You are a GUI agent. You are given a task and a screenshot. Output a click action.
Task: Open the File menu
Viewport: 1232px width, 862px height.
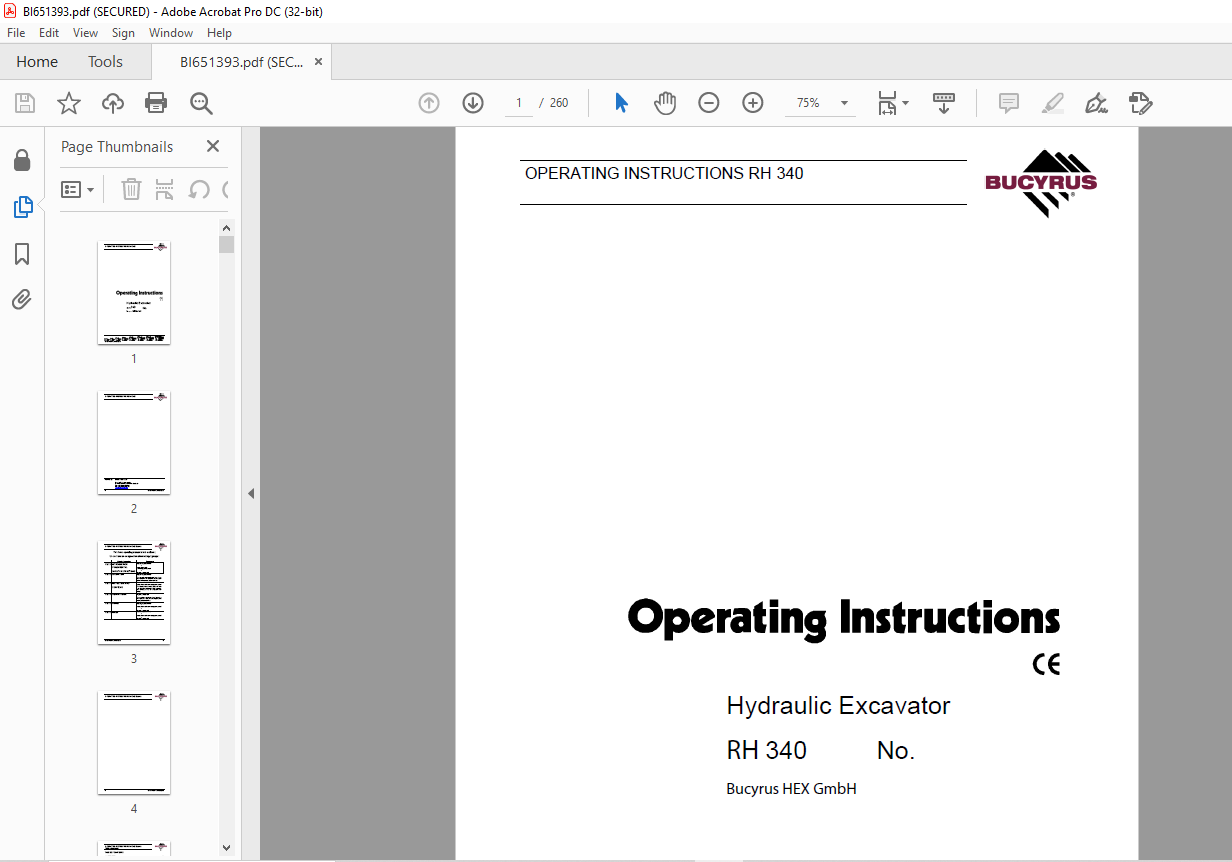tap(16, 33)
